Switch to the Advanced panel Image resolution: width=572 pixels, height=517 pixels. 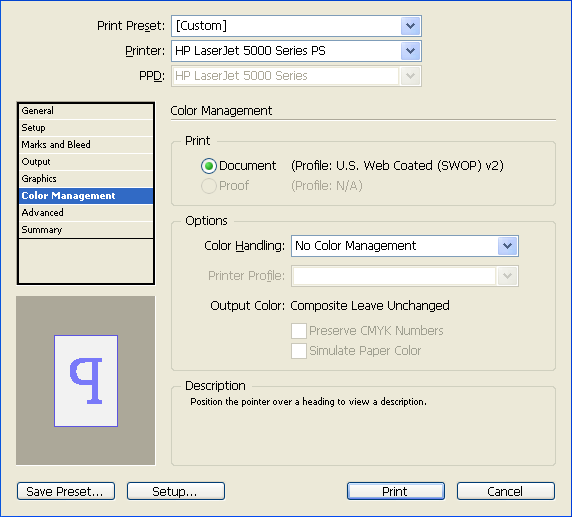click(86, 213)
